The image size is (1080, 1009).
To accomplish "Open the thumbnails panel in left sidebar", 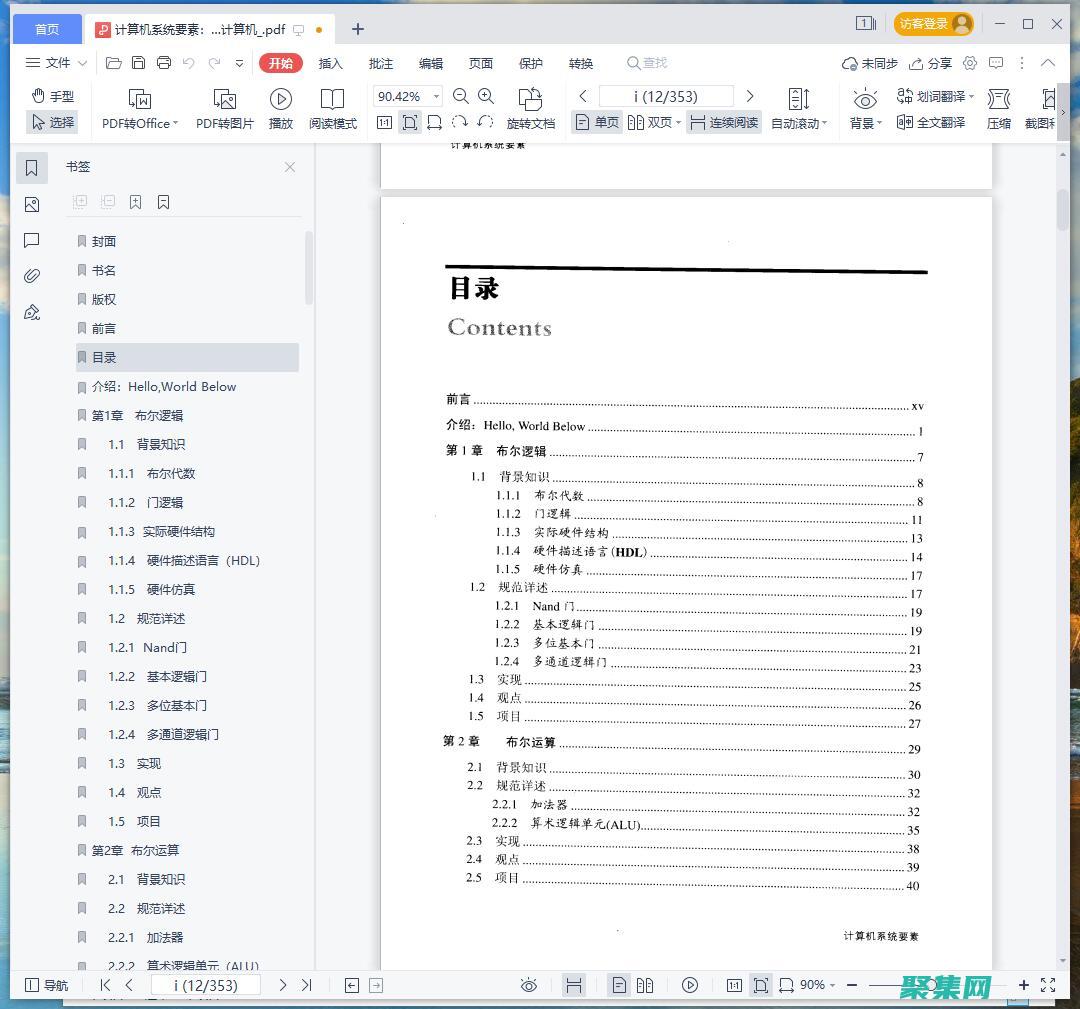I will tap(31, 204).
